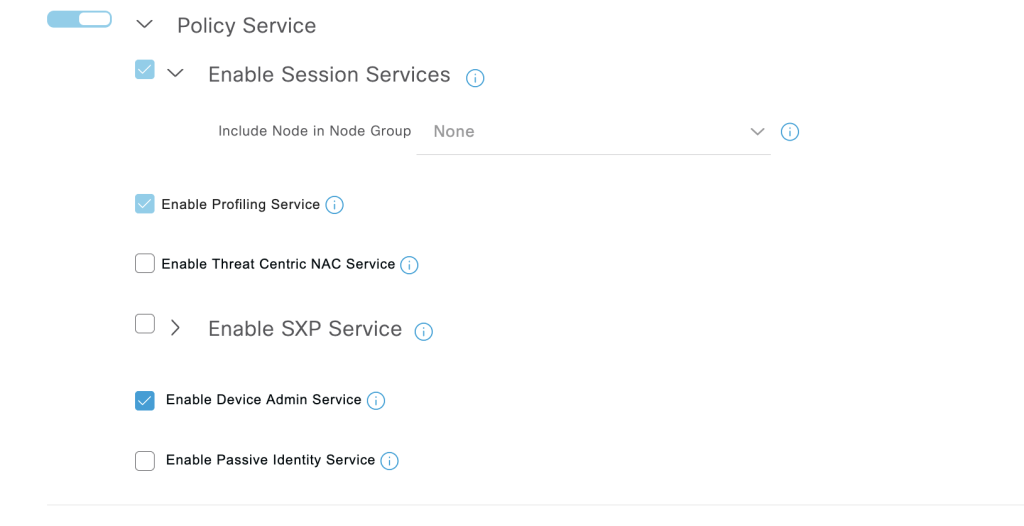
Task: Uncheck Enable Profiling Service checkbox
Action: [145, 204]
